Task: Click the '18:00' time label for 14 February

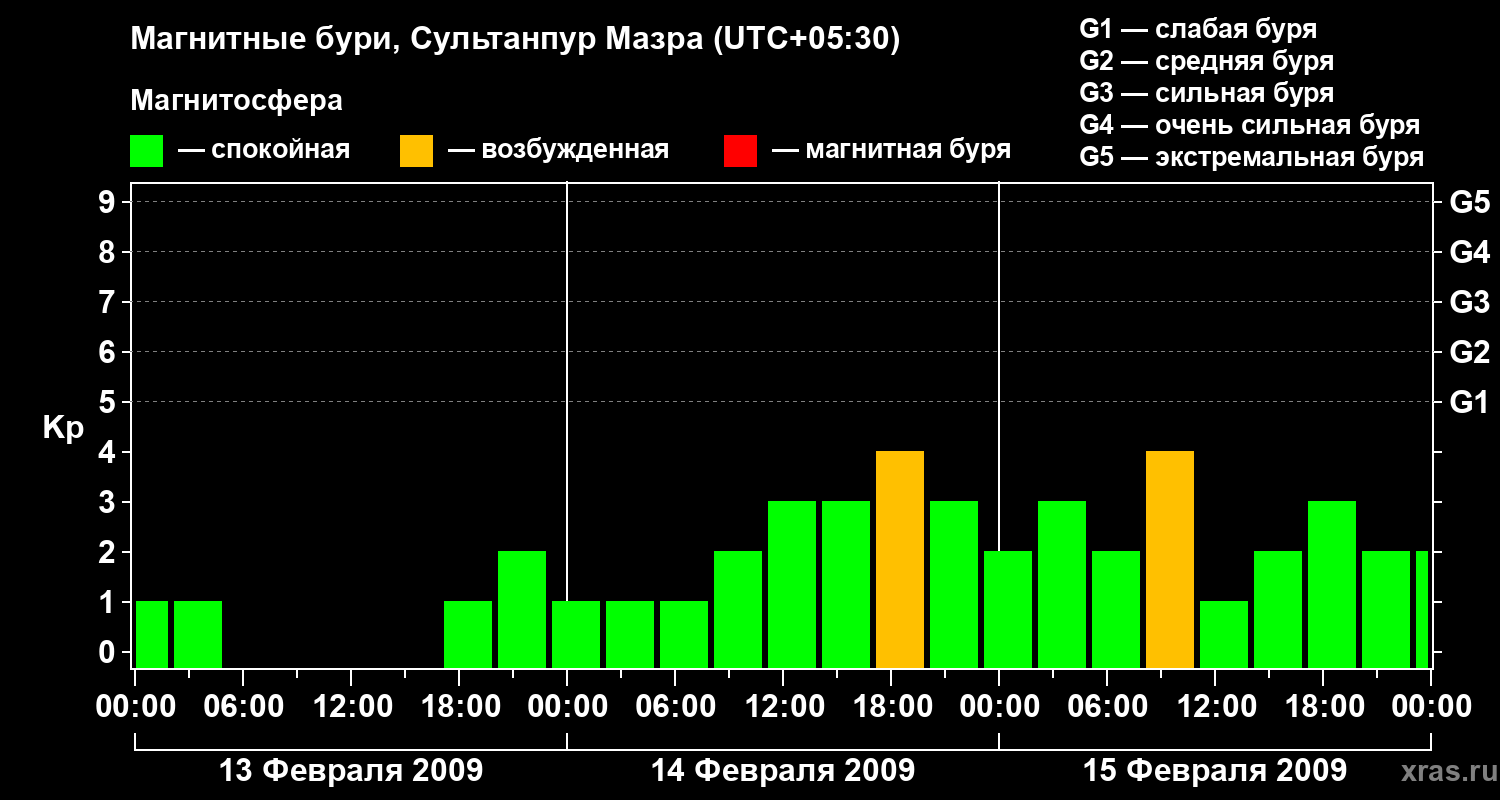Action: [891, 707]
